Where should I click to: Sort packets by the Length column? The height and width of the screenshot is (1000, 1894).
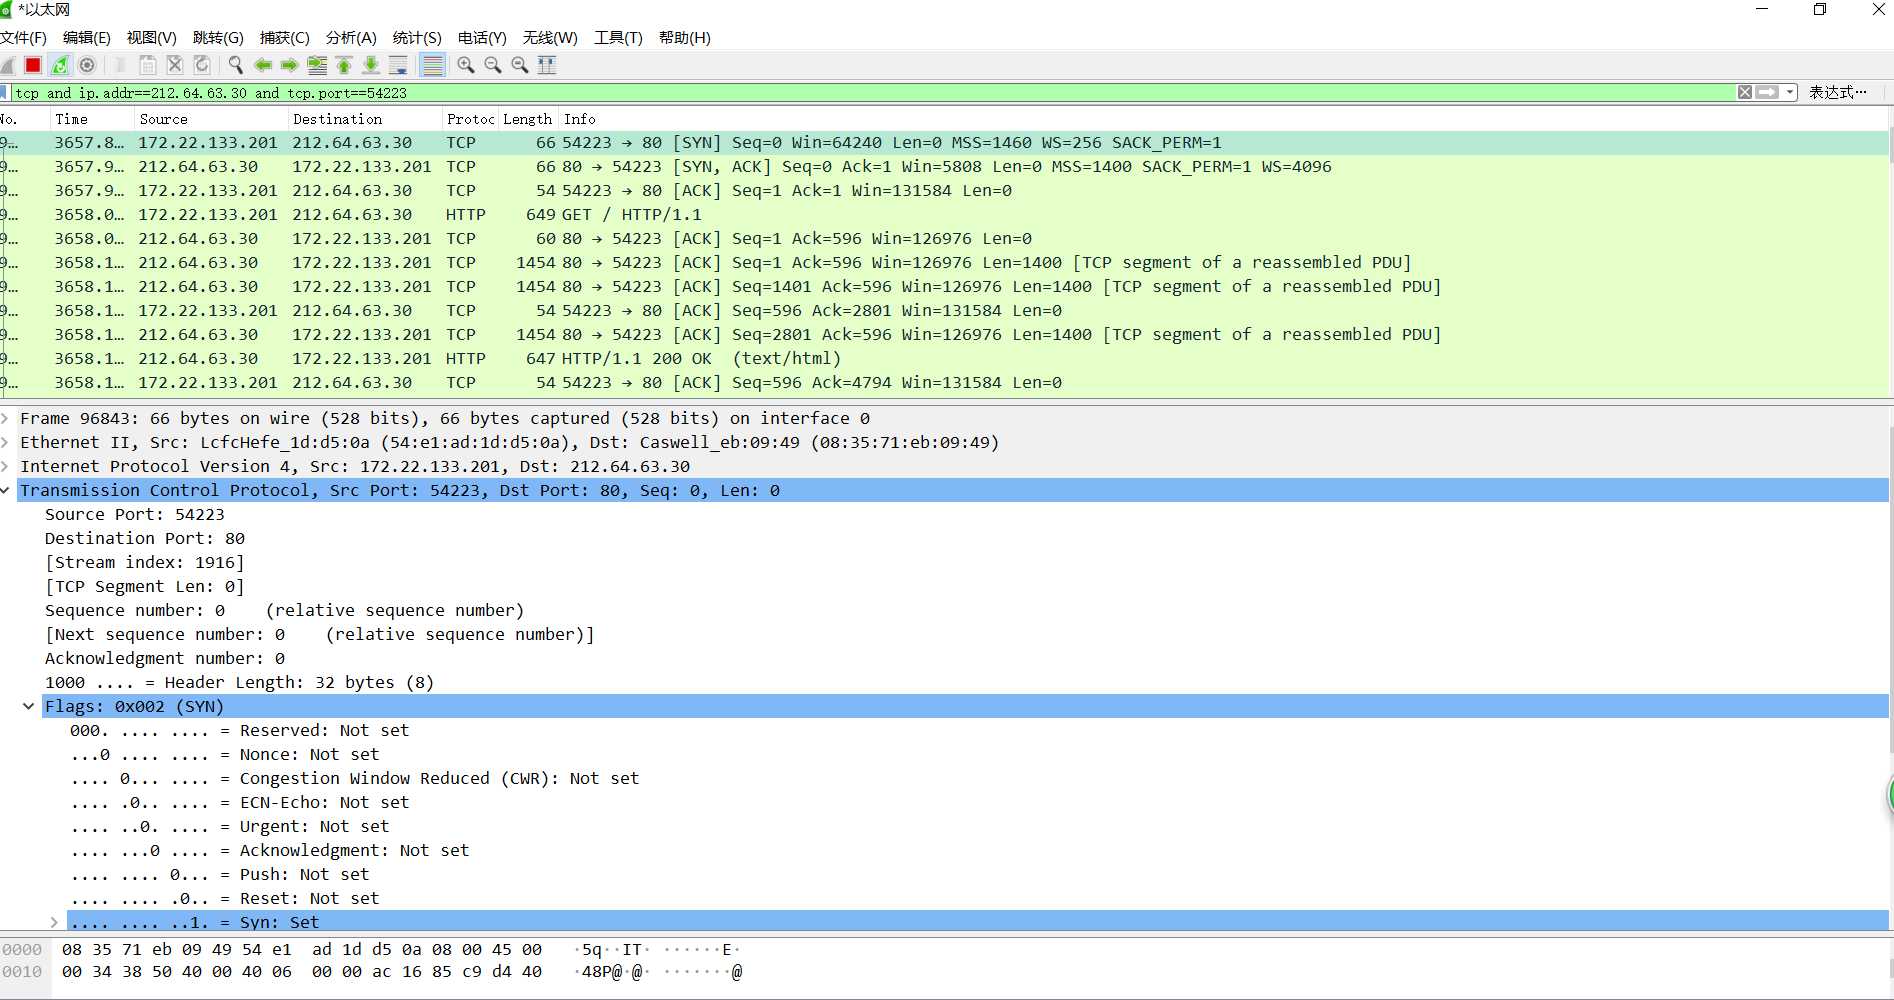(527, 119)
